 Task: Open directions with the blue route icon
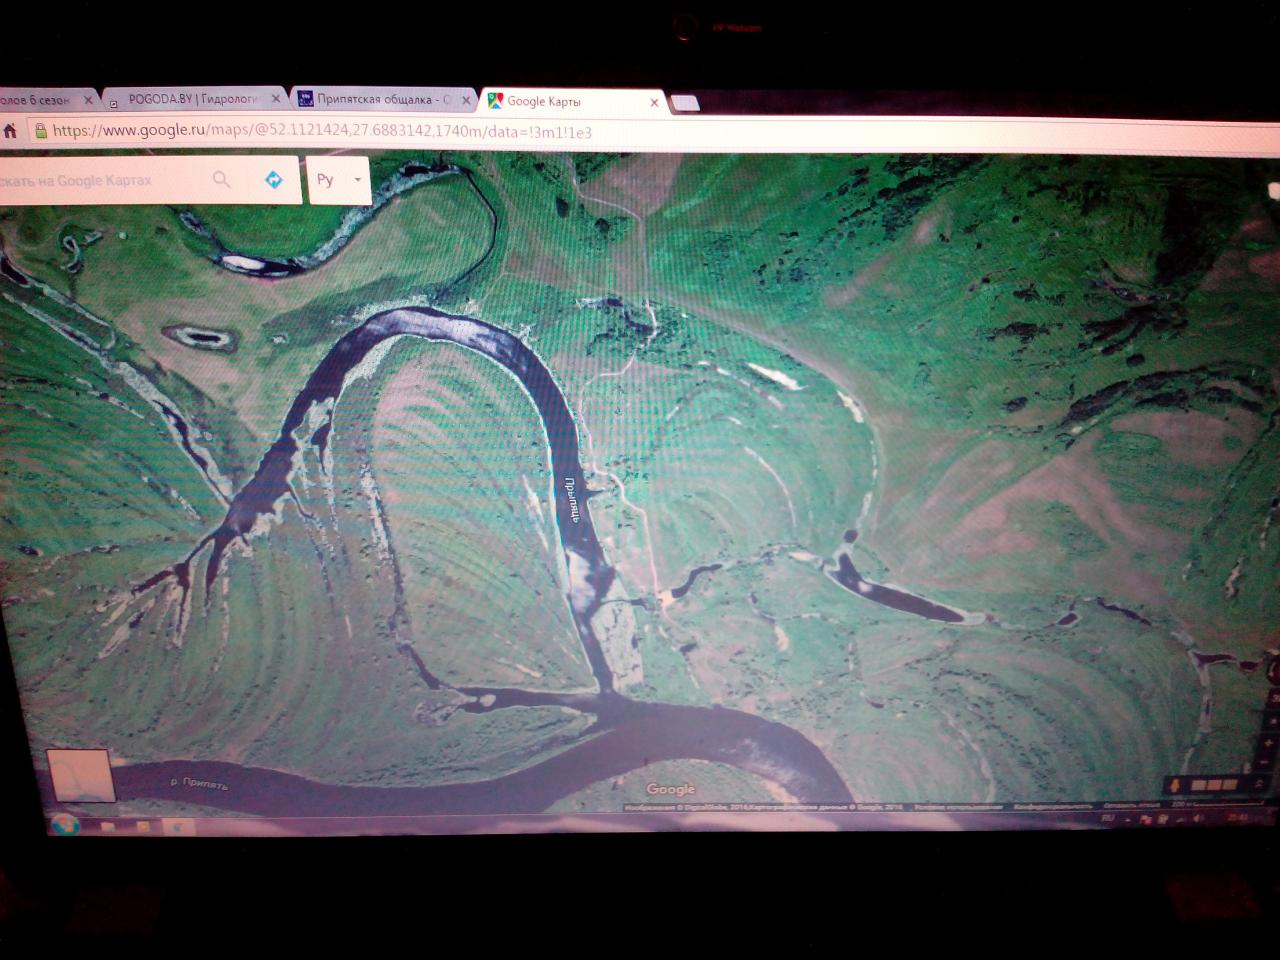273,180
